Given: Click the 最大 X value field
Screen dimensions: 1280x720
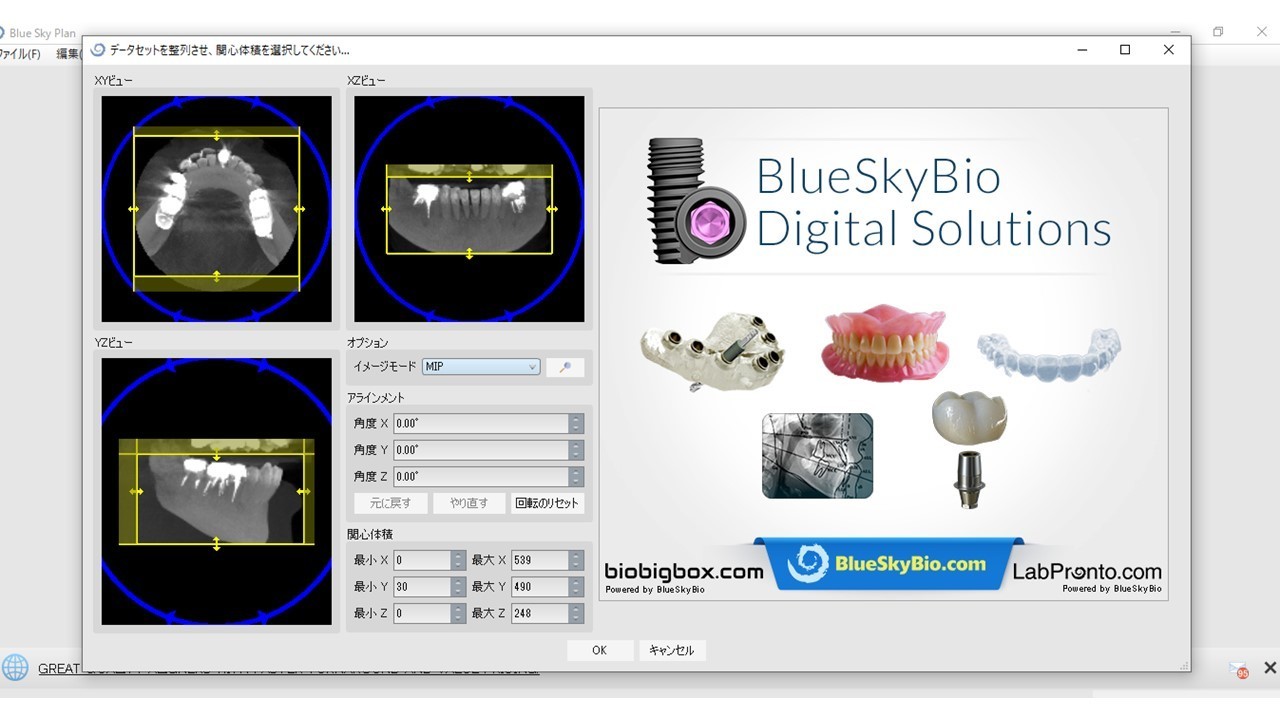Looking at the screenshot, I should pos(540,560).
